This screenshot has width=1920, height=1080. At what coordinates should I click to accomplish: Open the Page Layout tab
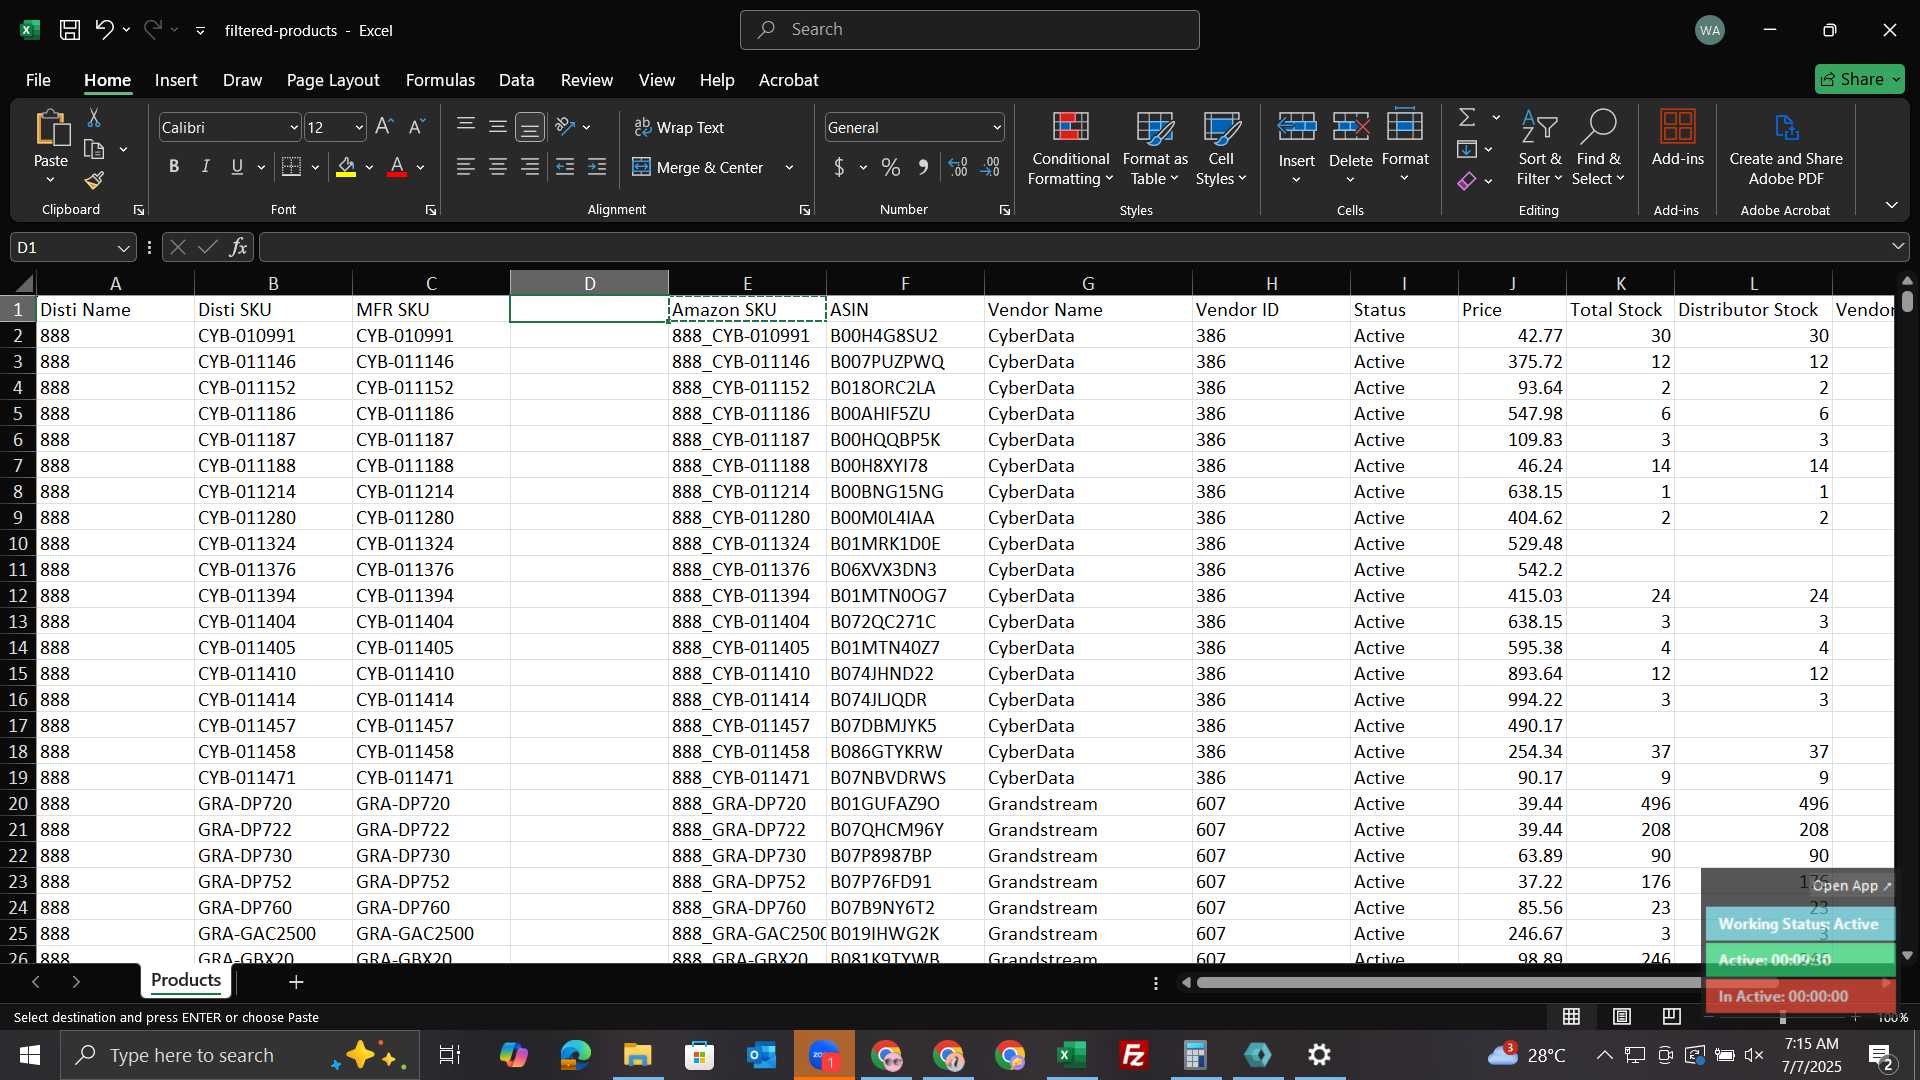(x=333, y=80)
